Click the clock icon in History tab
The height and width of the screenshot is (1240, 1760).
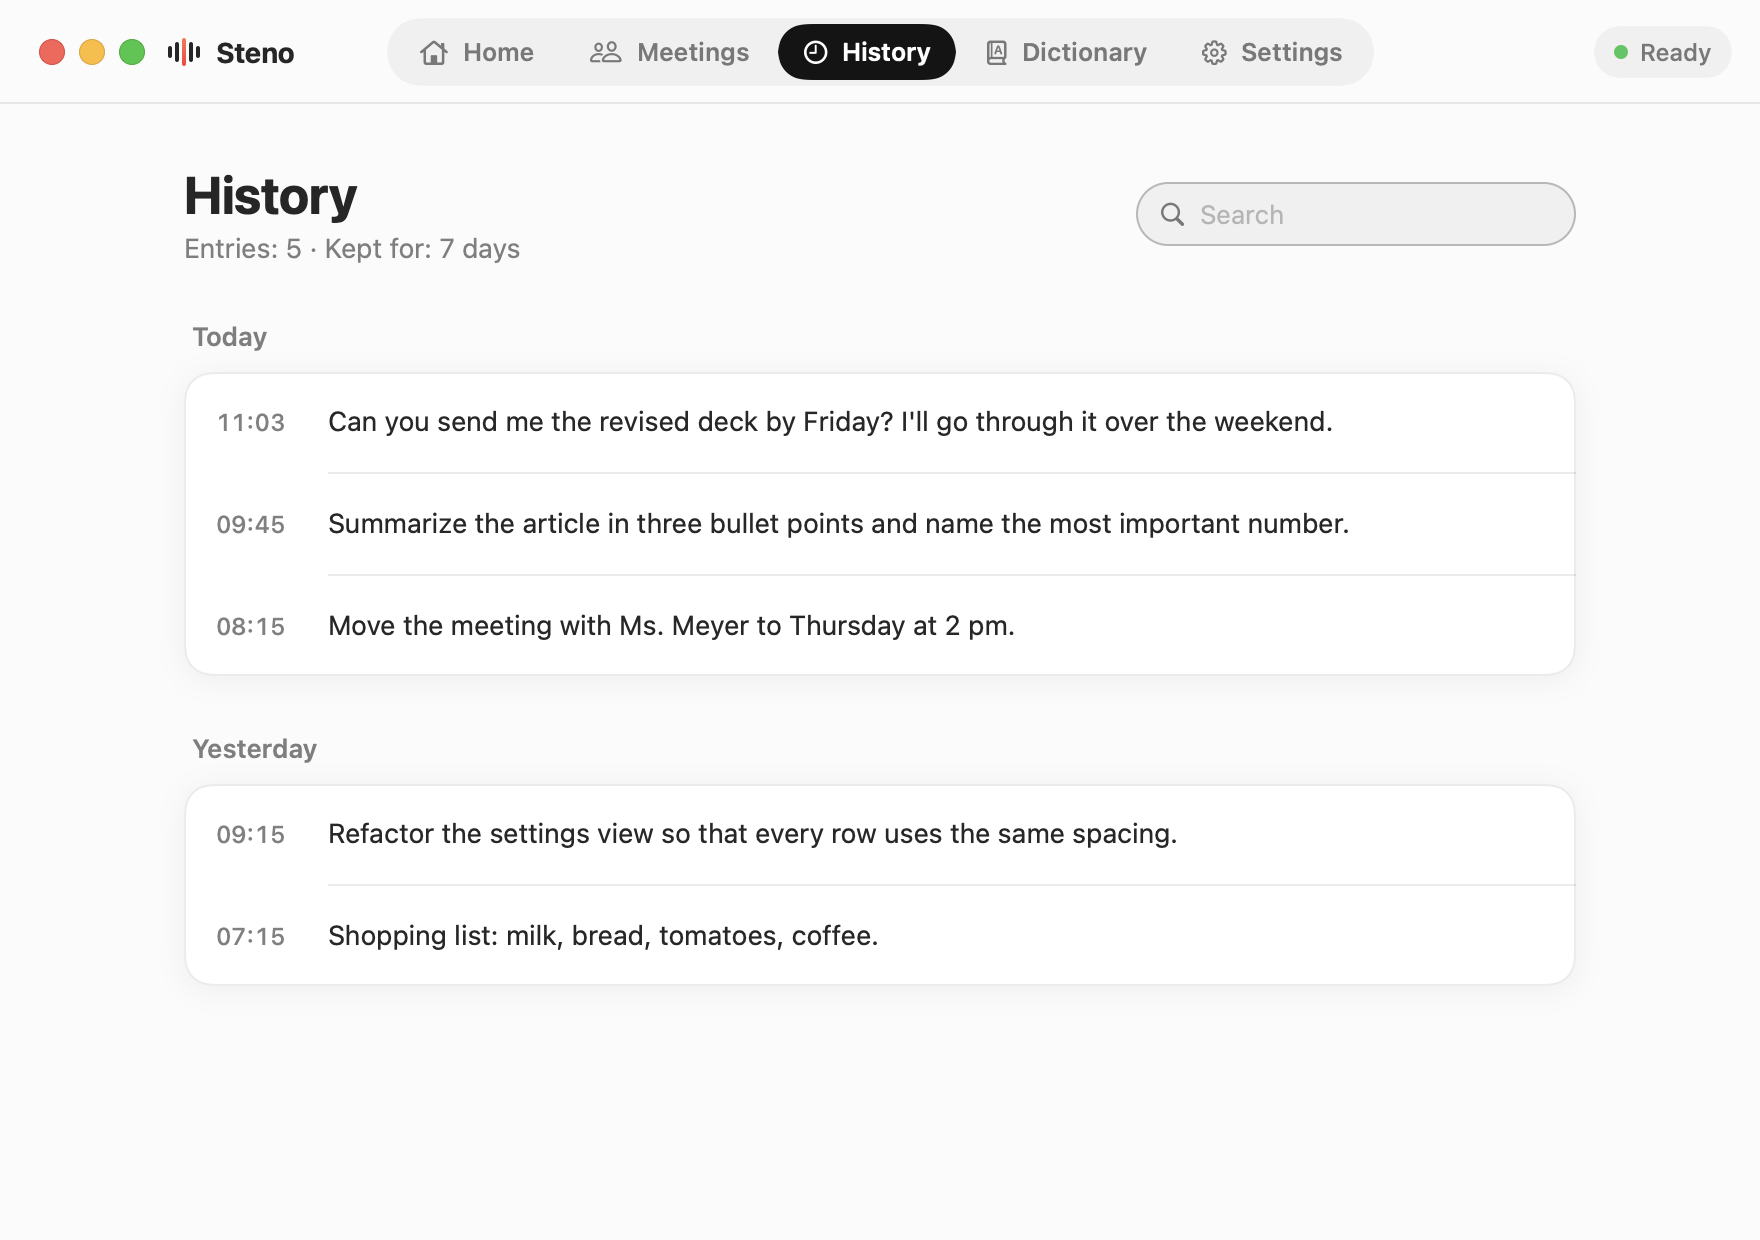click(816, 52)
